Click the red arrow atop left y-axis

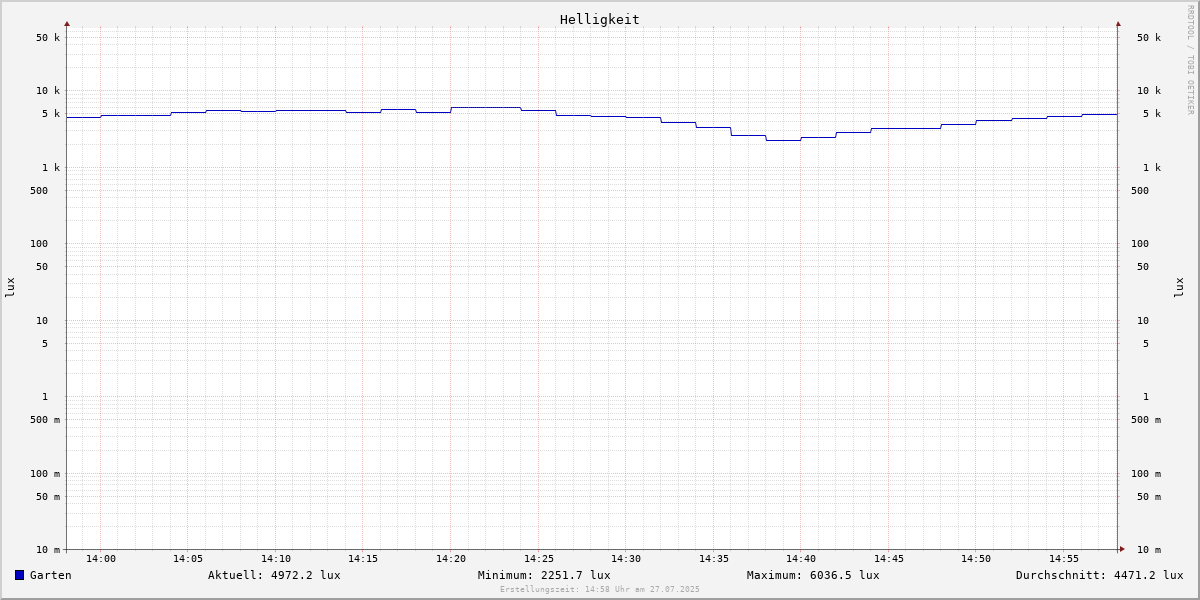click(x=67, y=23)
